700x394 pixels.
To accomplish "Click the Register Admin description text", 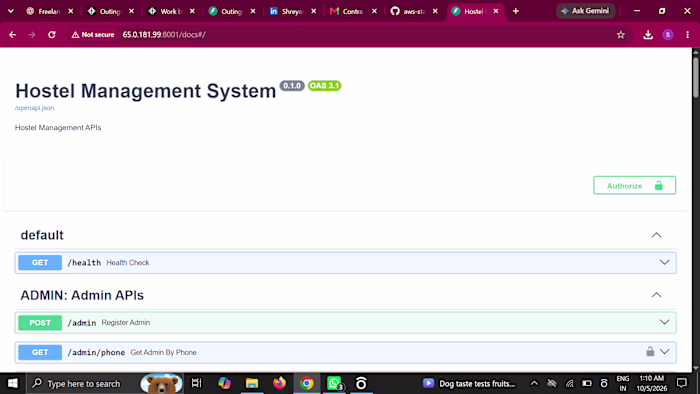I will point(126,322).
